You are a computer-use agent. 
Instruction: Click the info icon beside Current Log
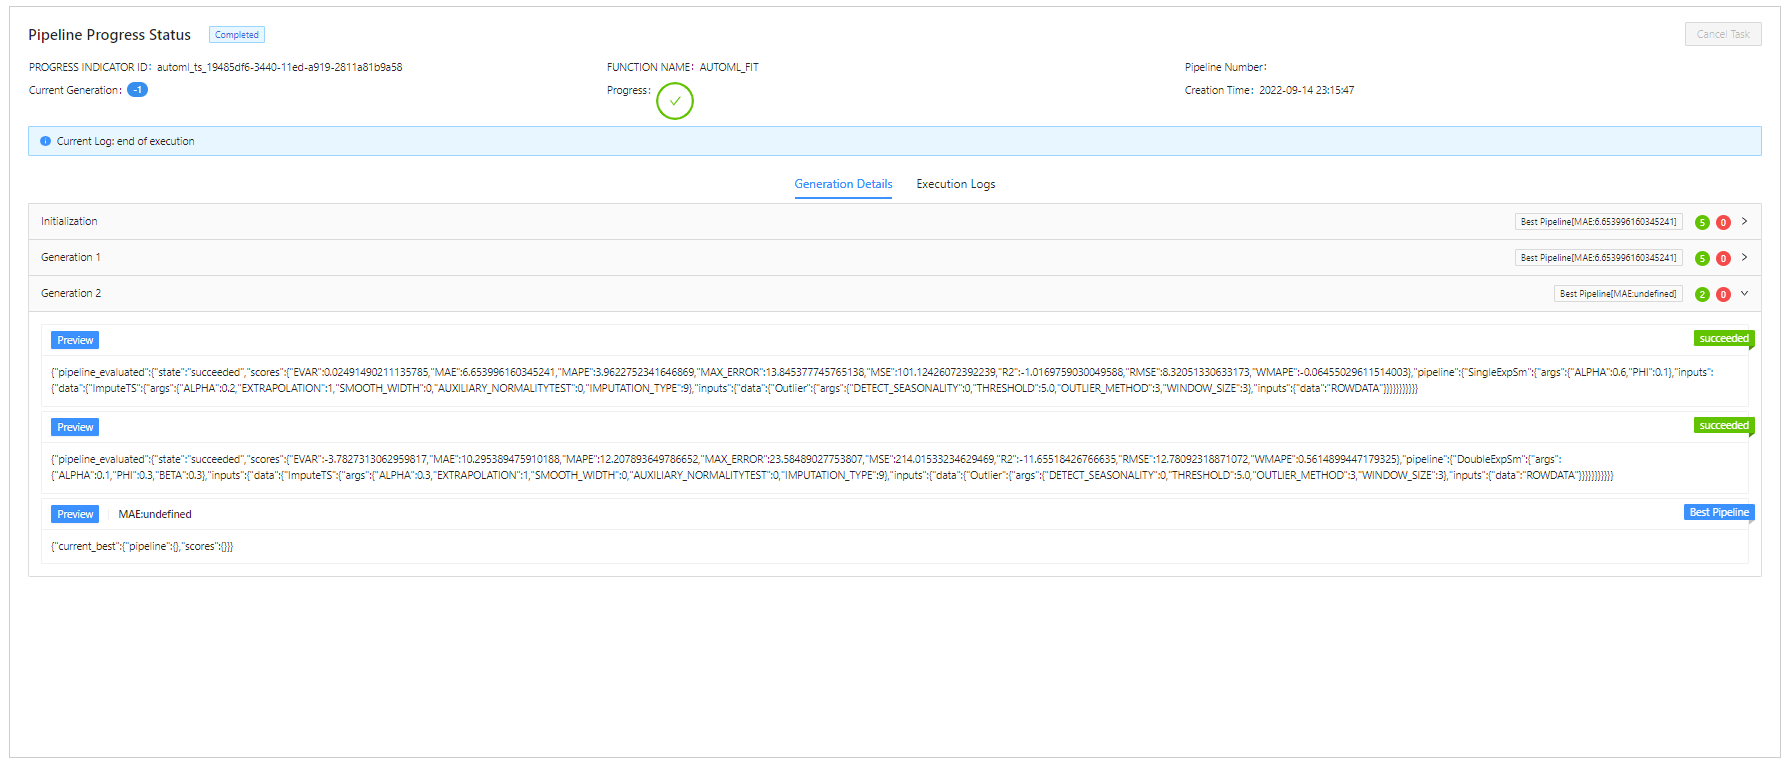coord(45,141)
